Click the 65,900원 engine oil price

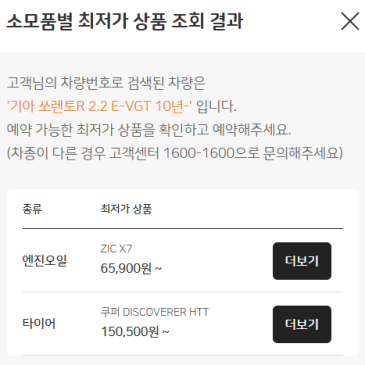pos(126,268)
